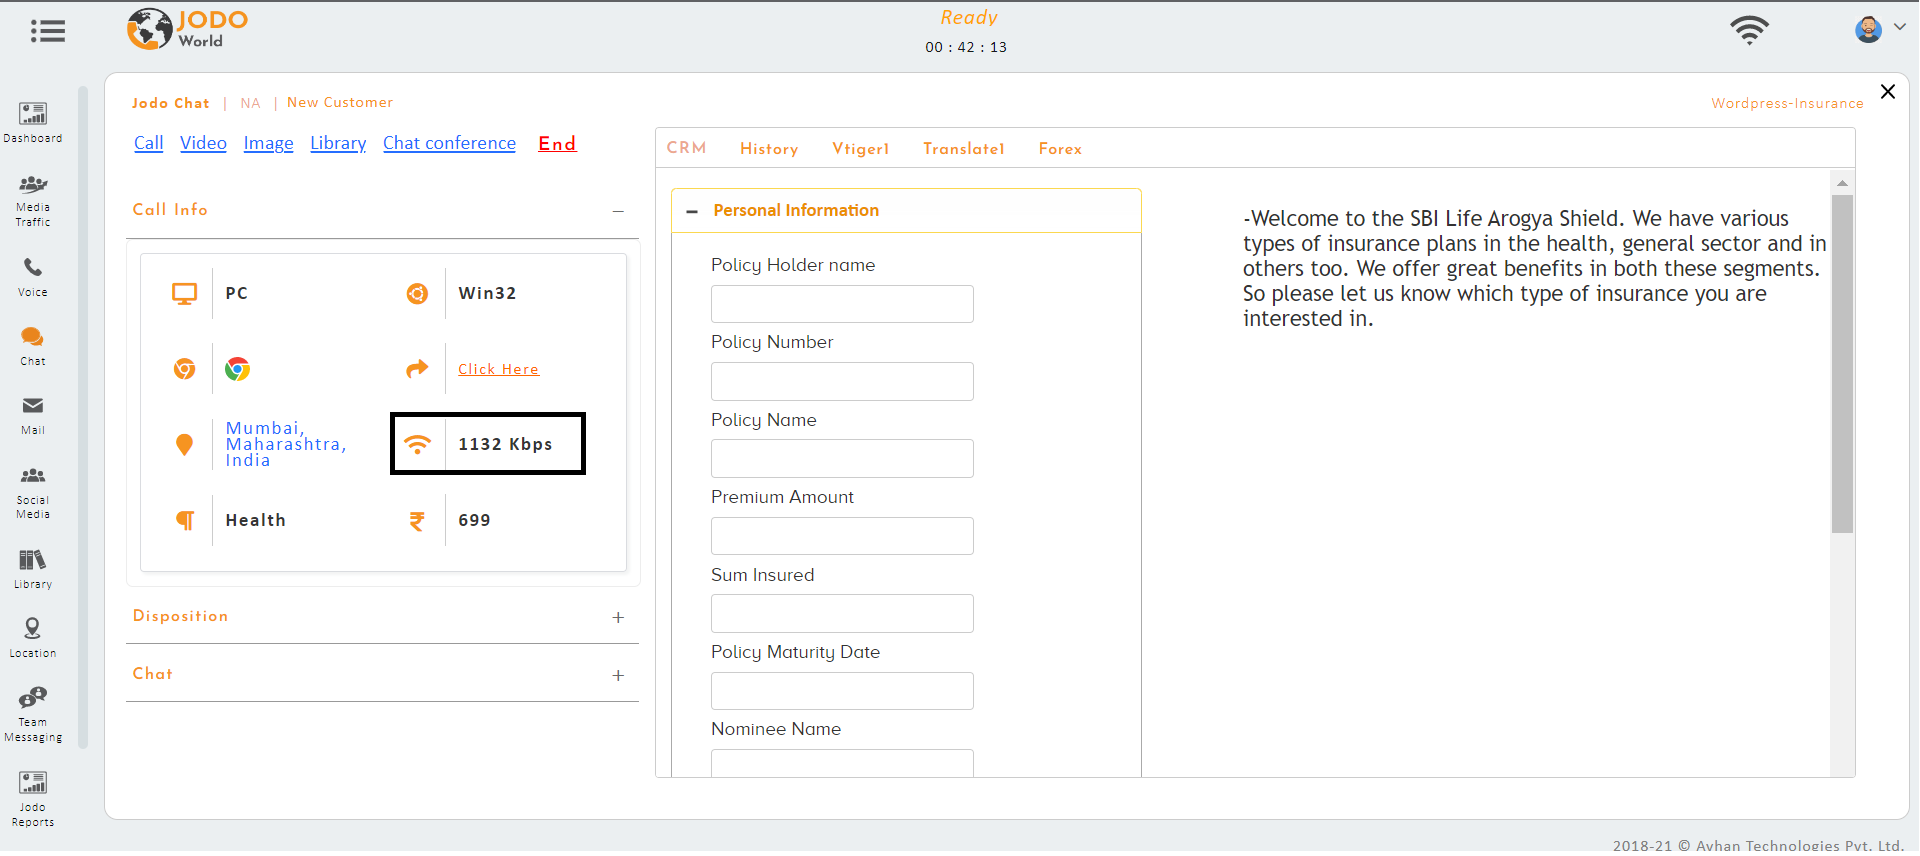Click the Jodo Chat heading
1920x856 pixels.
171,103
